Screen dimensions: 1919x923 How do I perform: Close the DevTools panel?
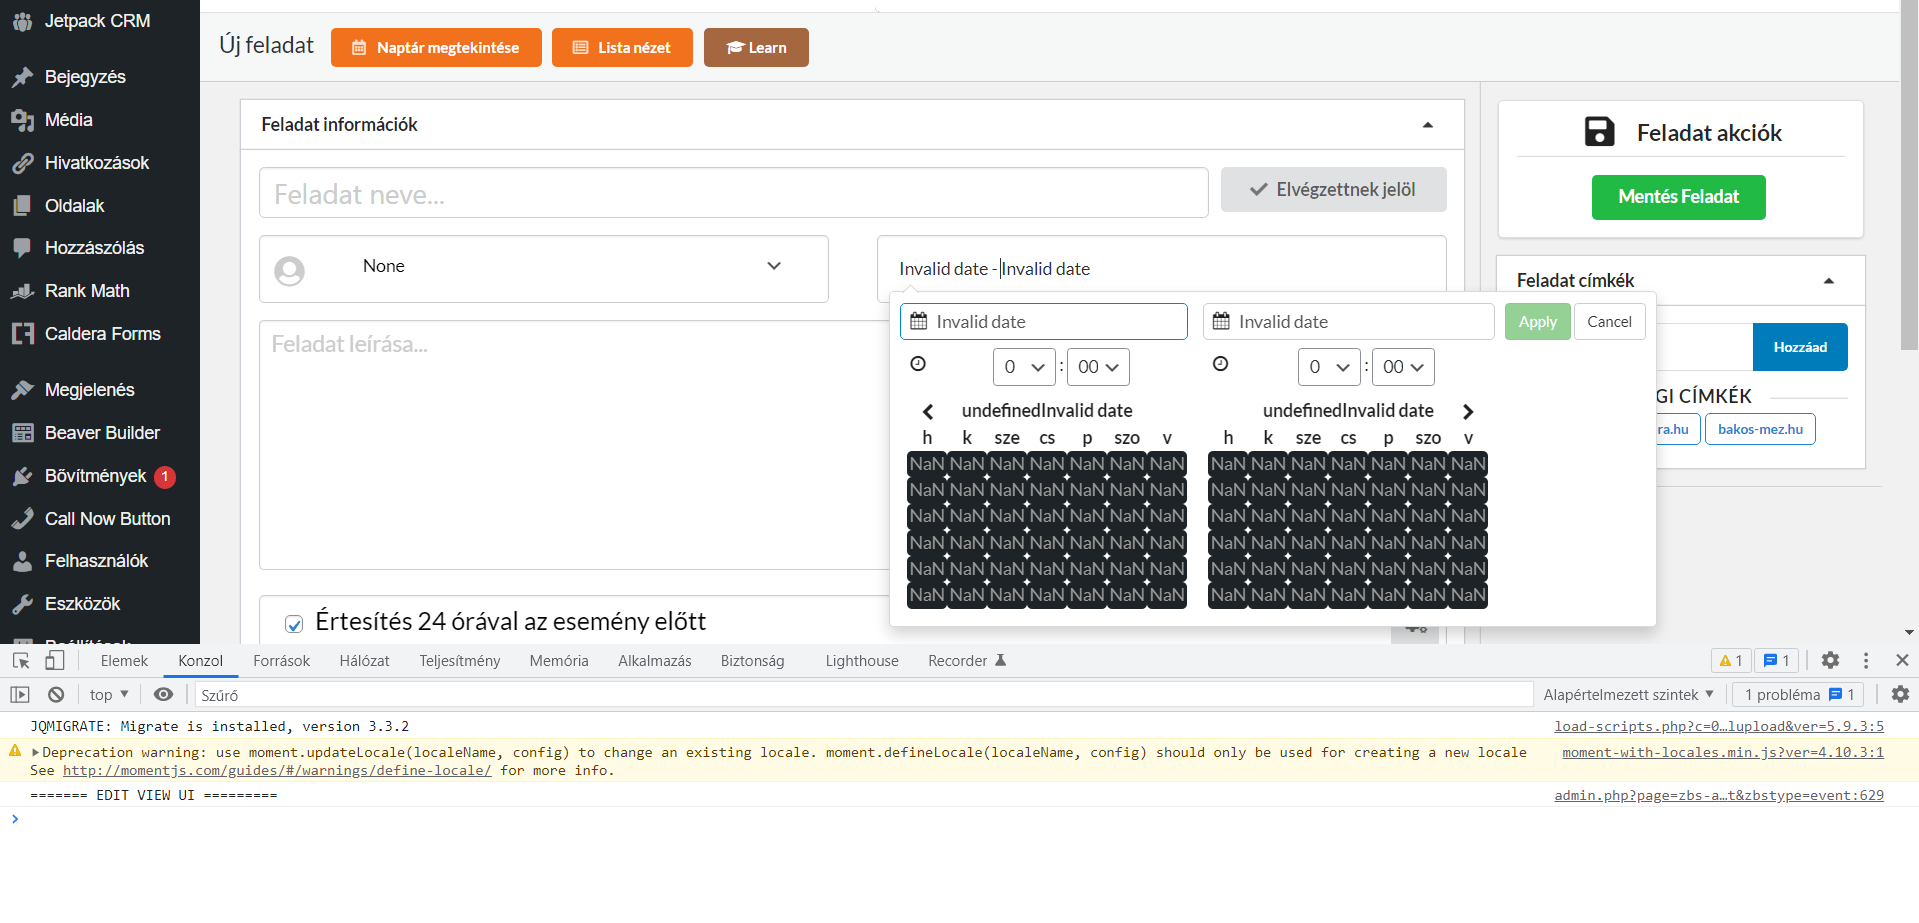tap(1902, 660)
